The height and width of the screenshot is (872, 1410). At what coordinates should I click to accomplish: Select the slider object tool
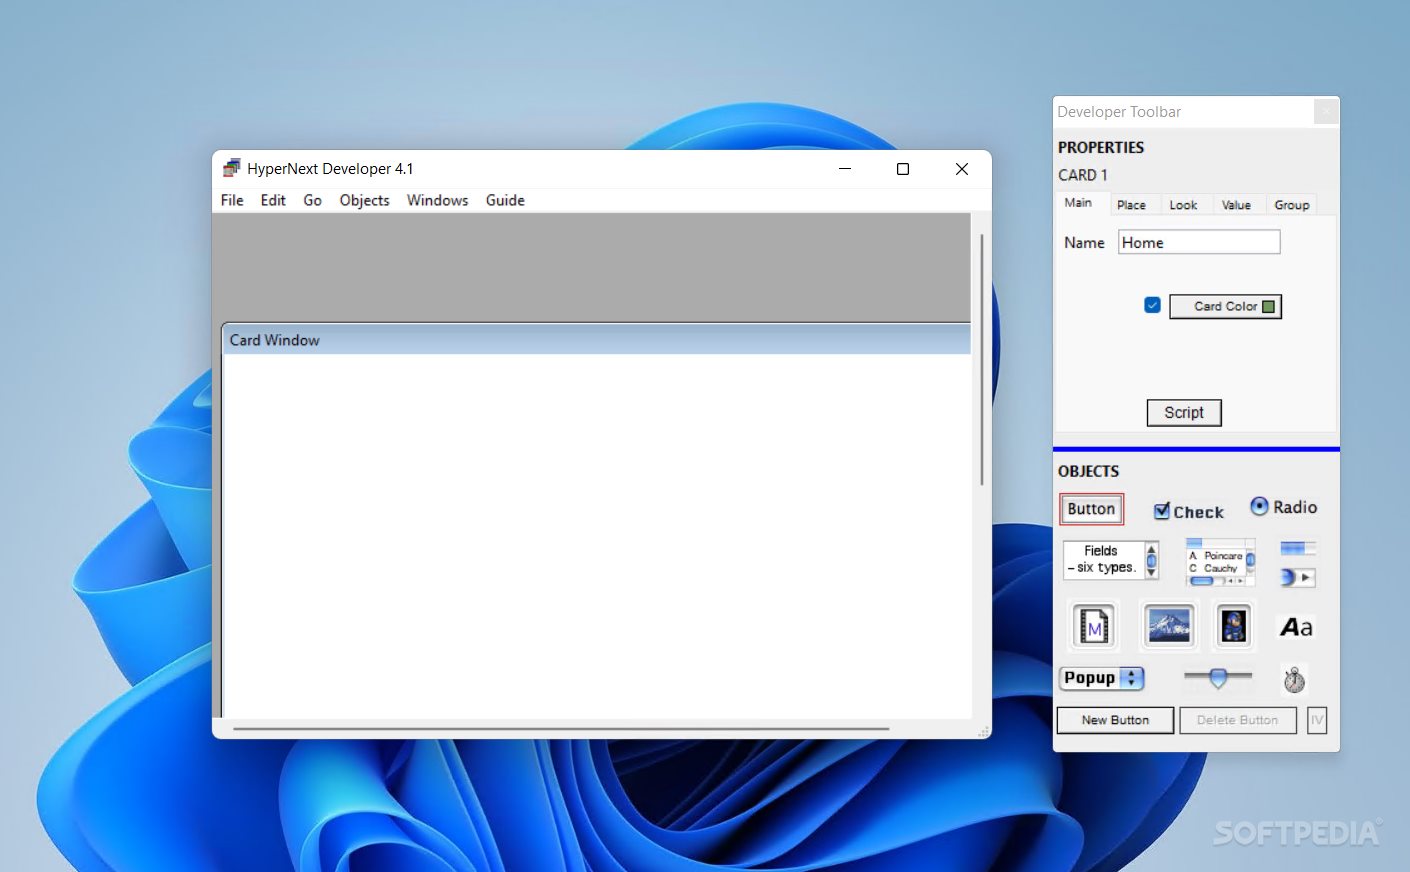(x=1218, y=678)
